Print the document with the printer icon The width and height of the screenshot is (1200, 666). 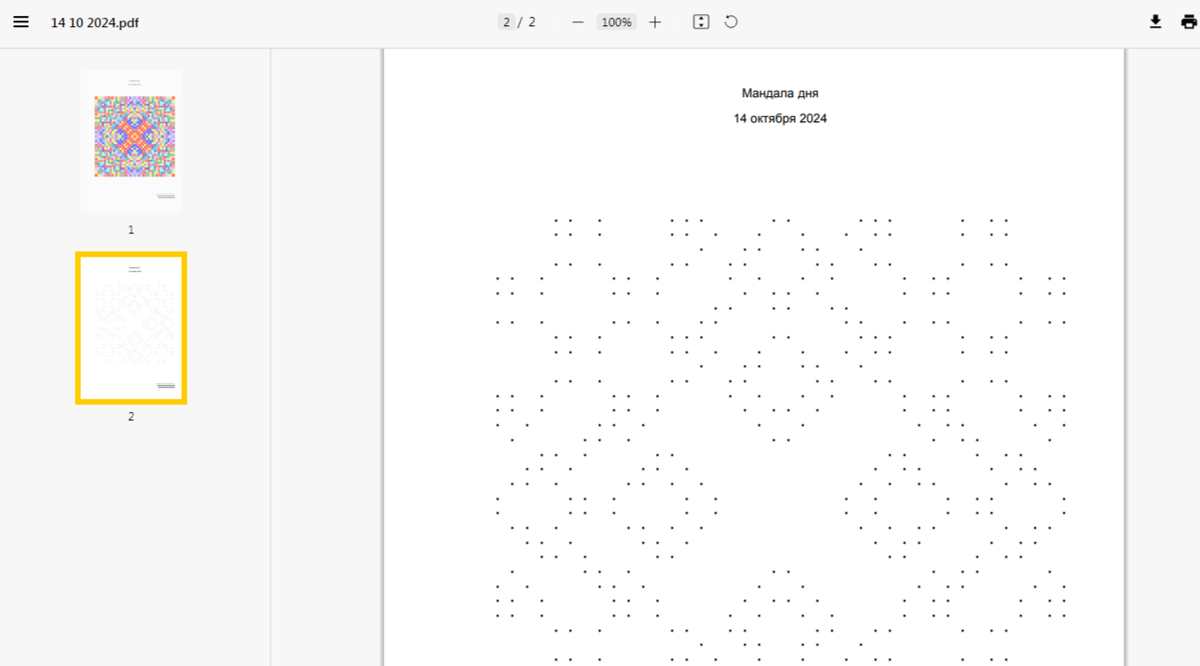tap(1188, 22)
